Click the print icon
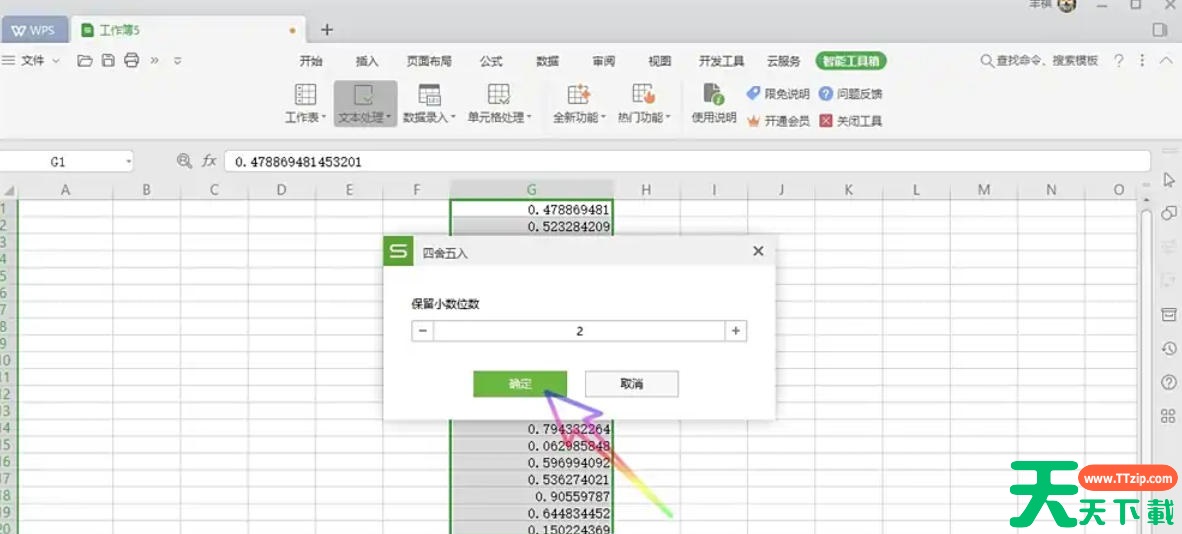The image size is (1182, 534). tap(131, 60)
